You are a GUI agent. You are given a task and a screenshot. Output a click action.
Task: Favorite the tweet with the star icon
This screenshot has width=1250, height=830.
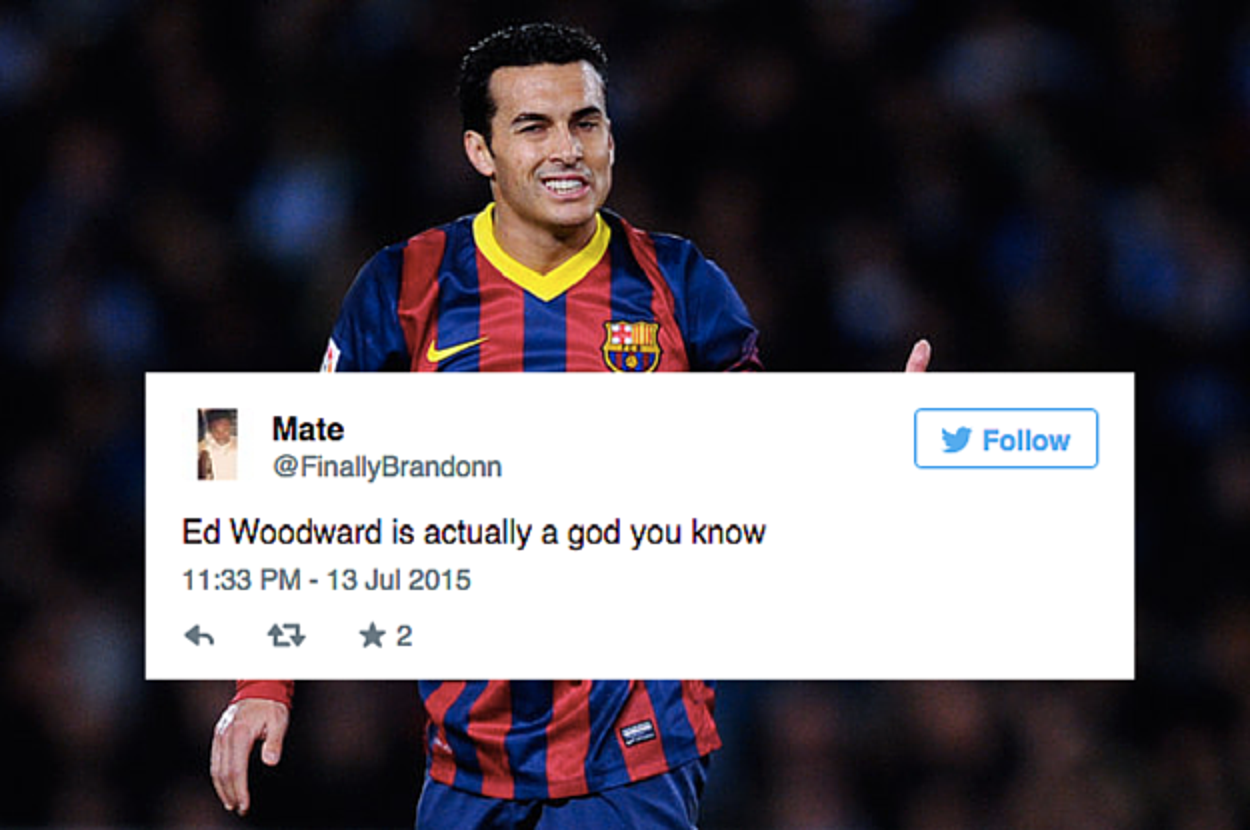pos(372,635)
